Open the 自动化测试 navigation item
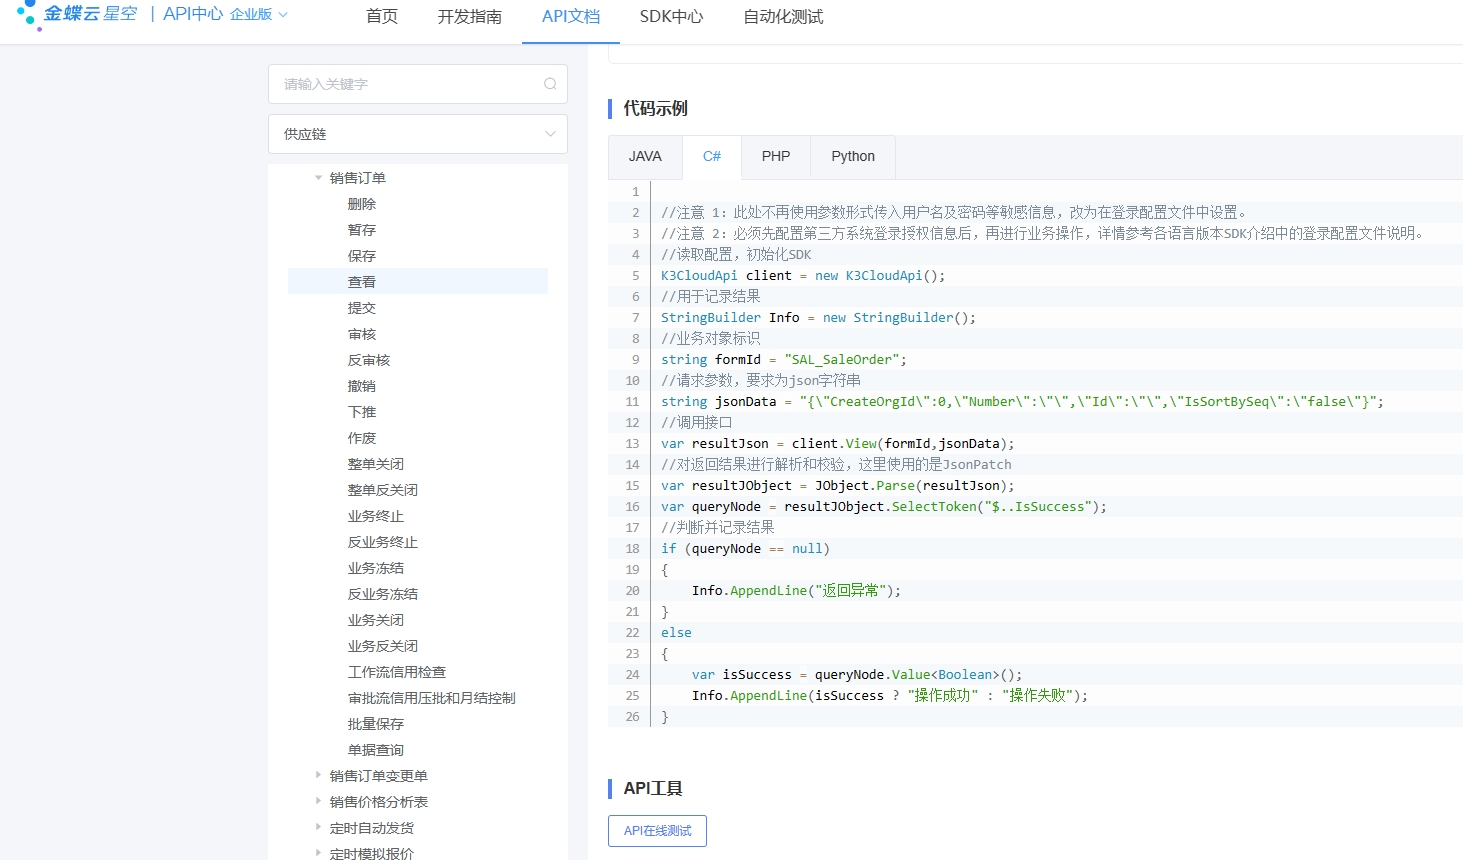The height and width of the screenshot is (860, 1463). click(783, 17)
